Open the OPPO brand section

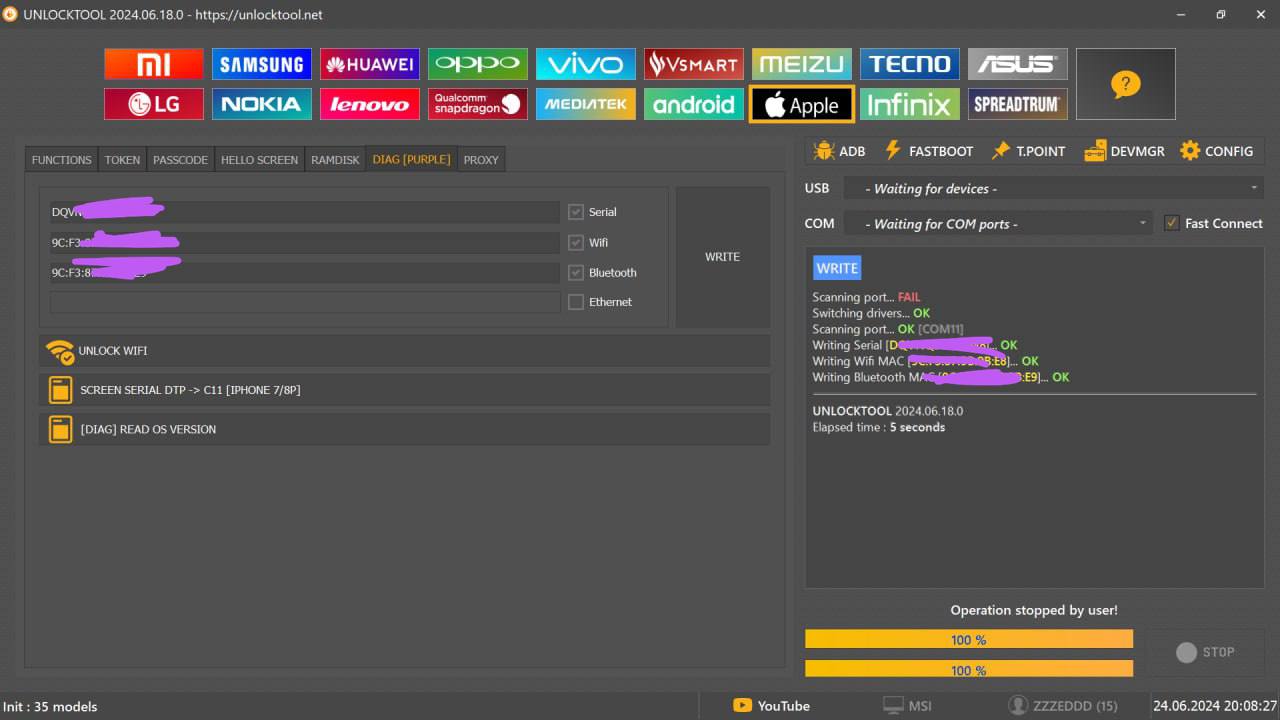click(478, 64)
